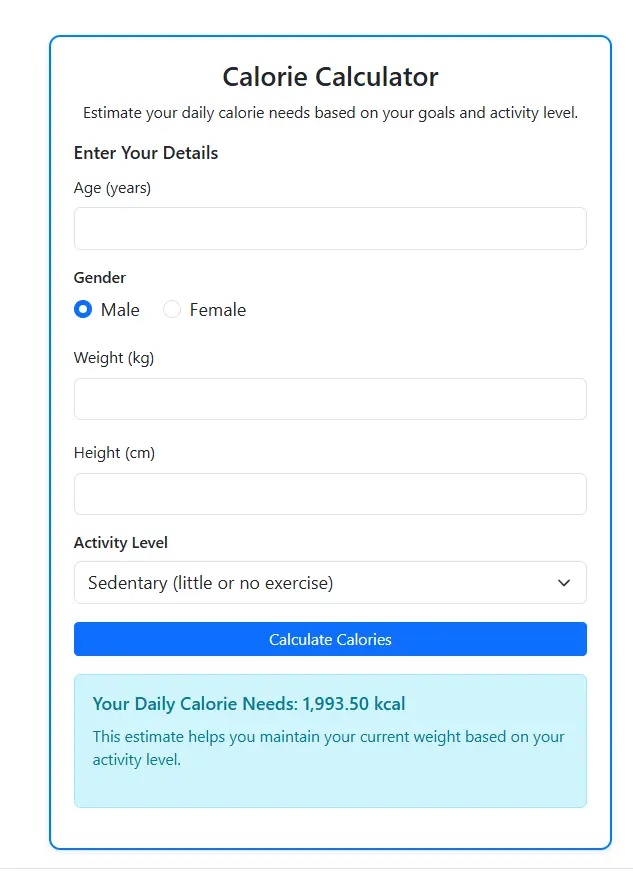Viewport: 633px width, 871px height.
Task: Expand the Sedentary activity selector
Action: (x=330, y=582)
